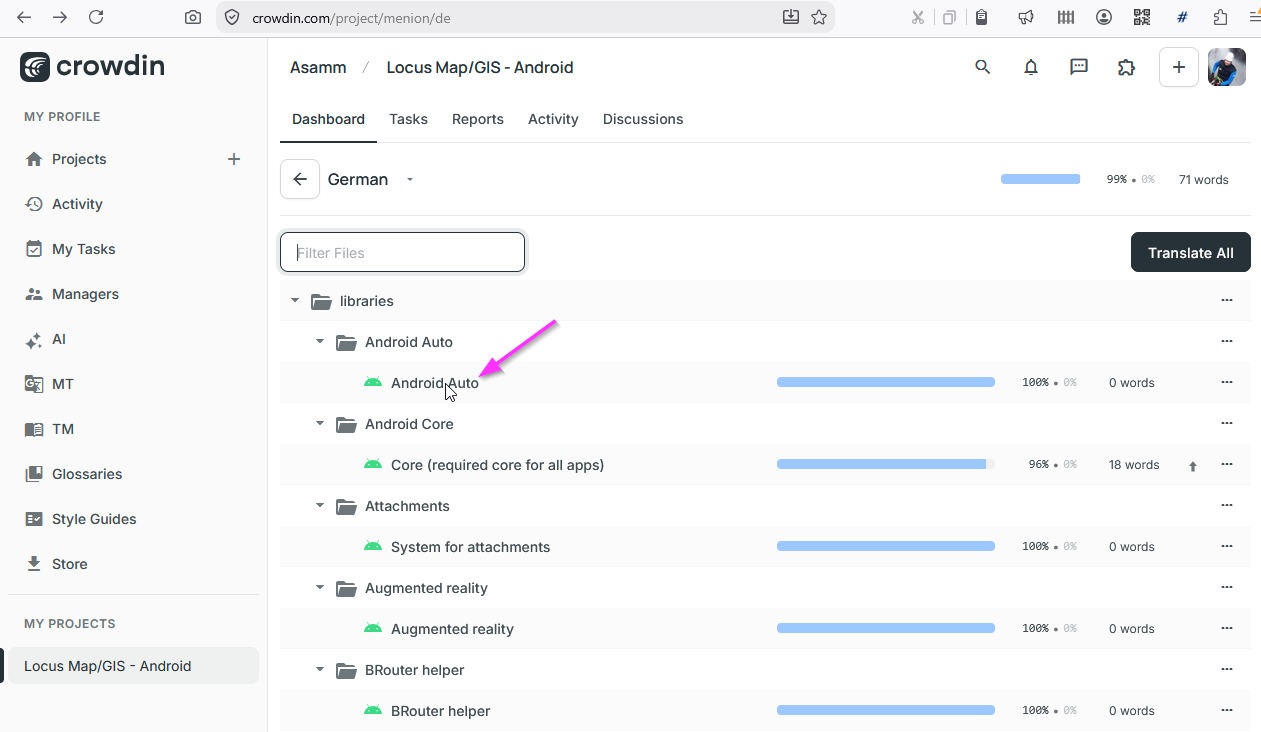Open the QR code extension icon
Screen dimensions: 1261x732
[1142, 17]
